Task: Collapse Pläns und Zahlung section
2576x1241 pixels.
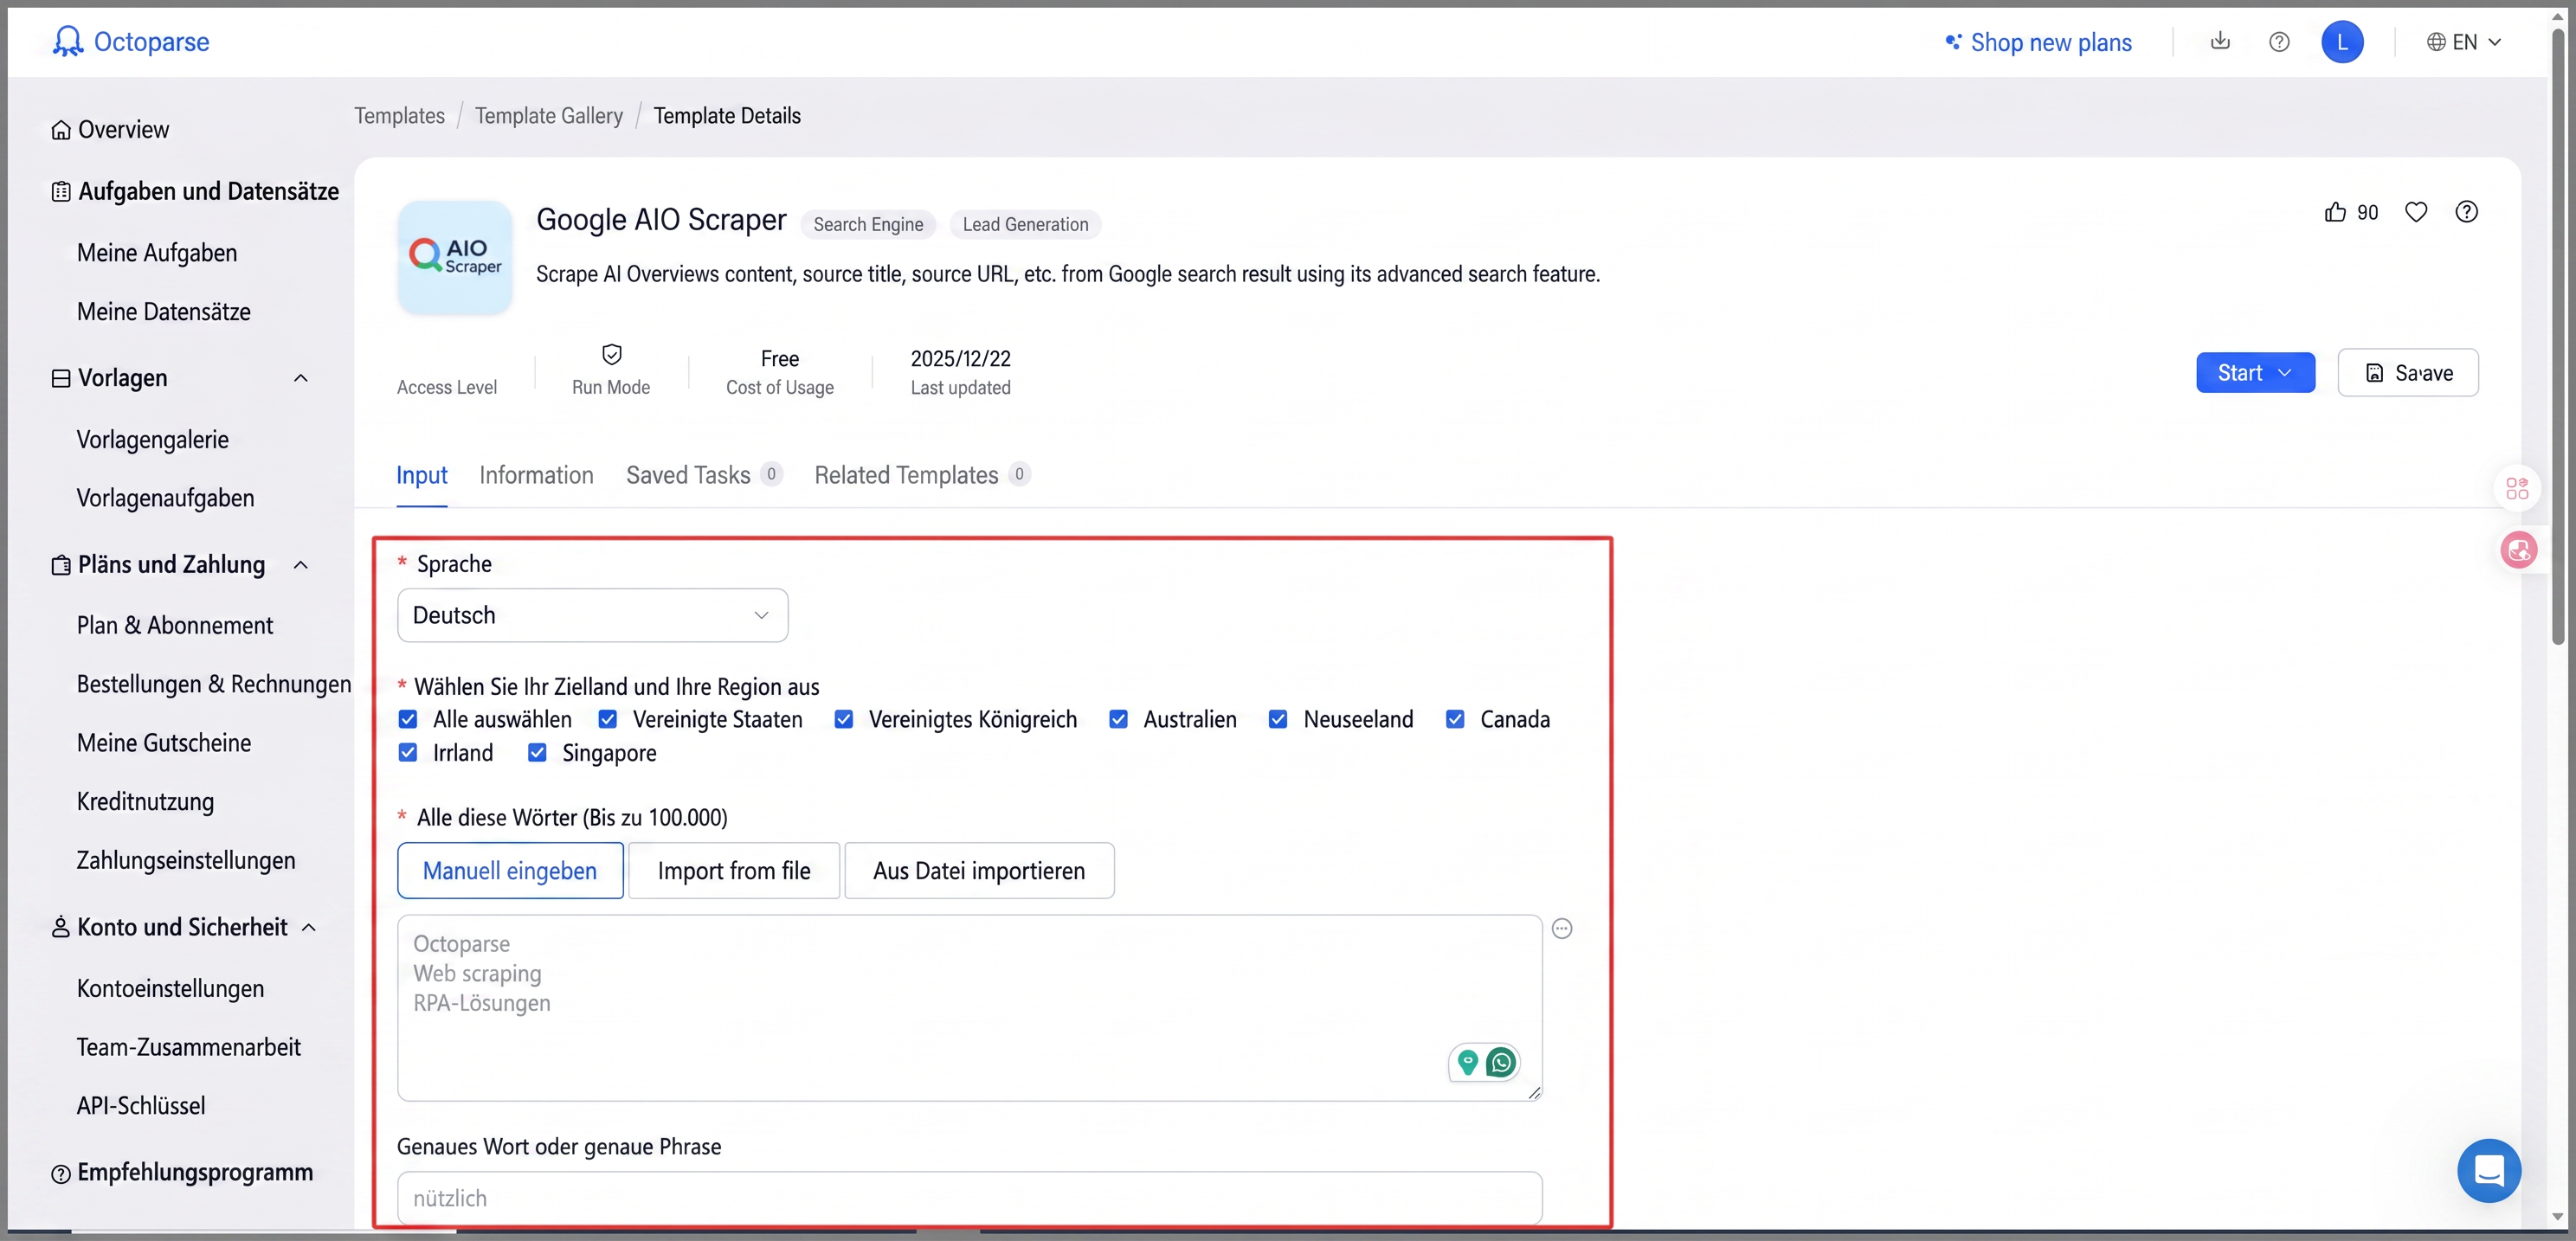Action: pos(300,565)
